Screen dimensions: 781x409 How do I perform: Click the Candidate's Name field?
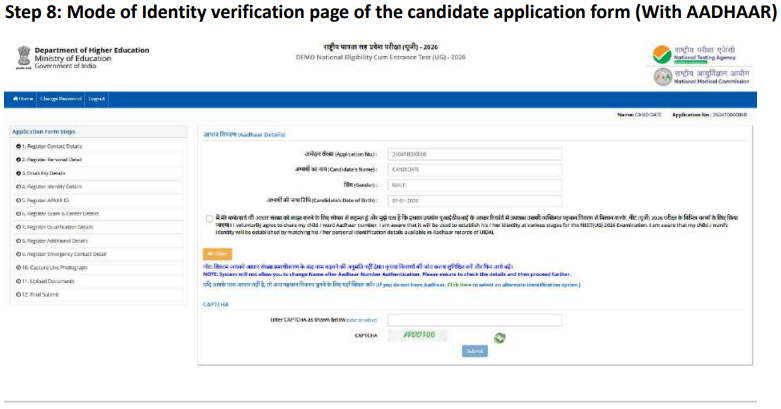point(475,170)
